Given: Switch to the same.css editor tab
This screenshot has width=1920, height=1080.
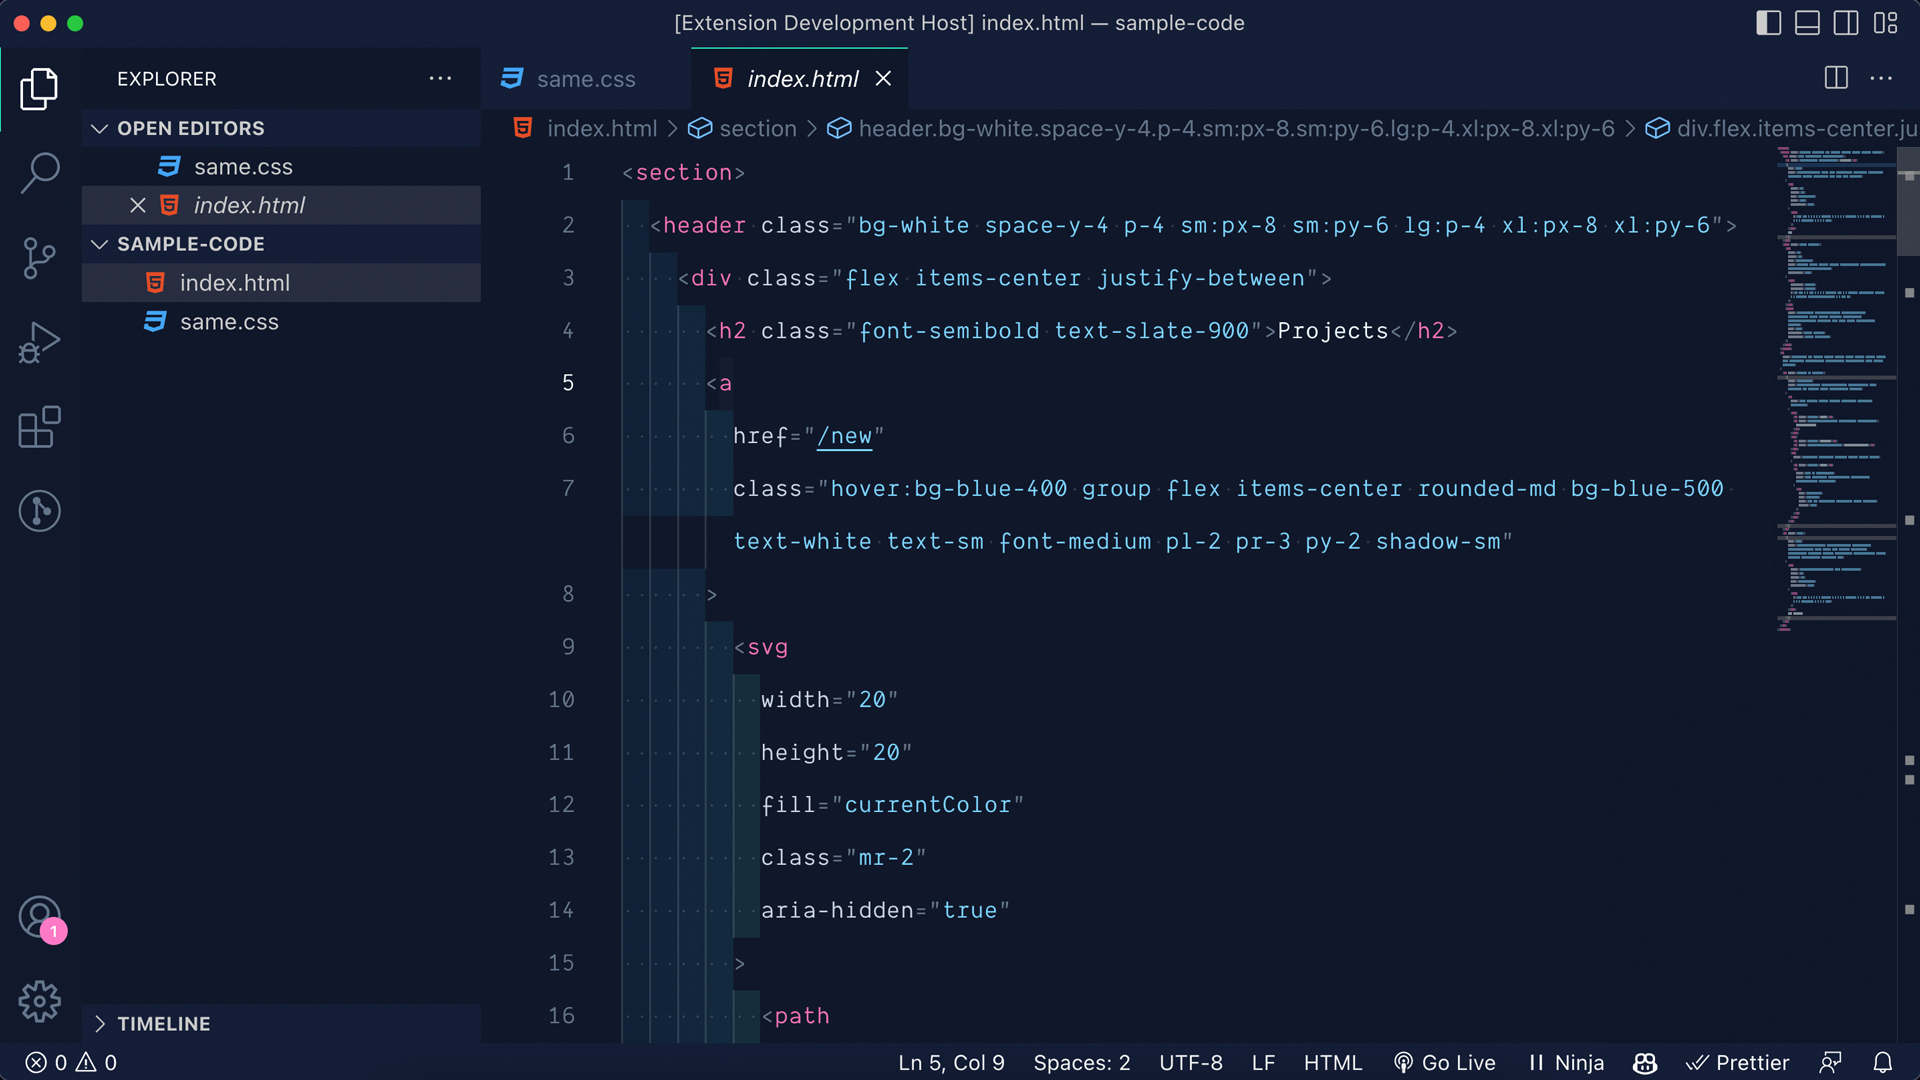Looking at the screenshot, I should pyautogui.click(x=585, y=79).
